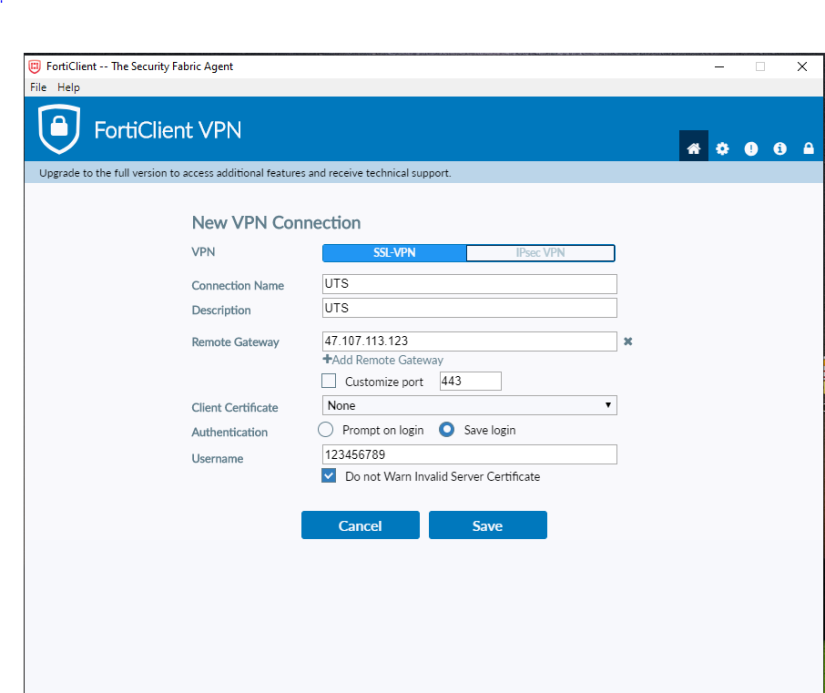Close the FortiClient window

tap(802, 66)
